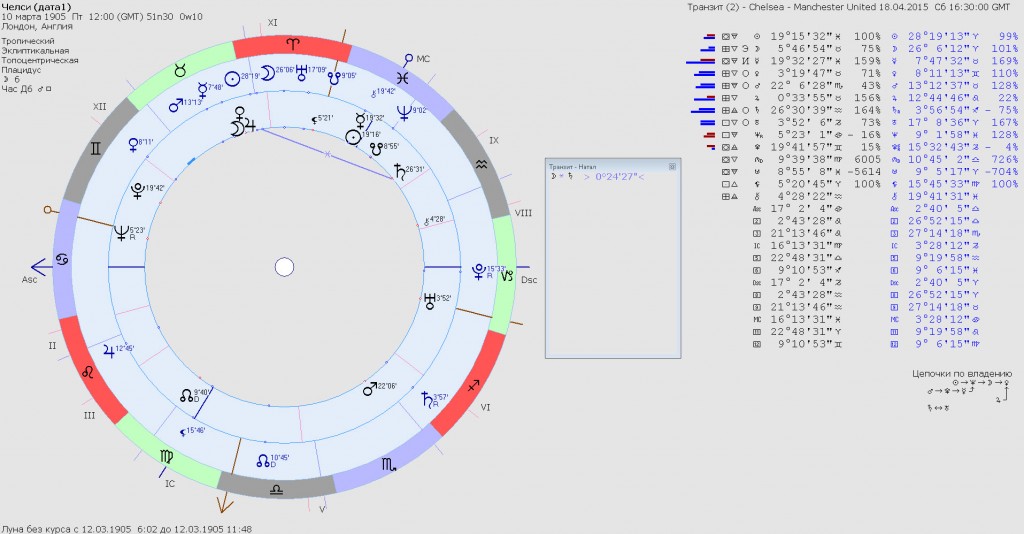Click the Aries sign on the zodiac ring
Screen dimensions: 1024x534
[x=293, y=44]
